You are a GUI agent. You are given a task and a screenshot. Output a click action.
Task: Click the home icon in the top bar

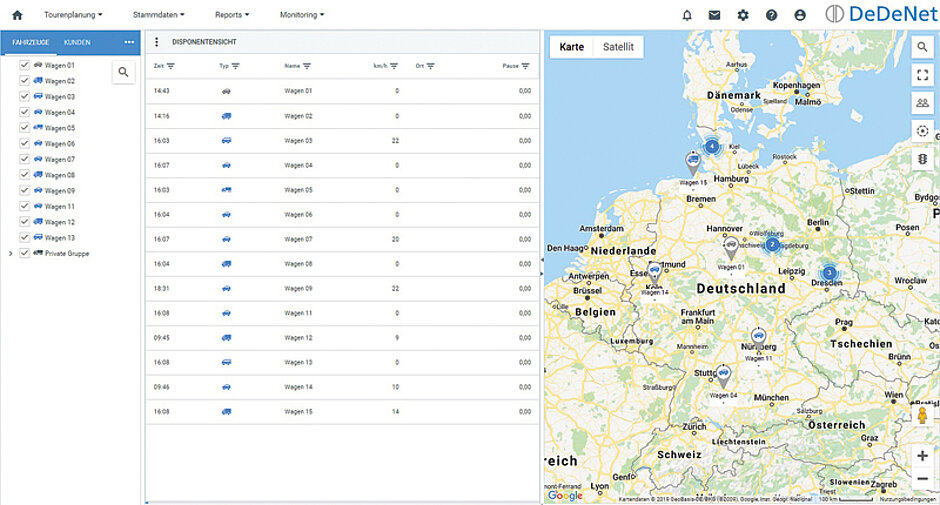17,15
